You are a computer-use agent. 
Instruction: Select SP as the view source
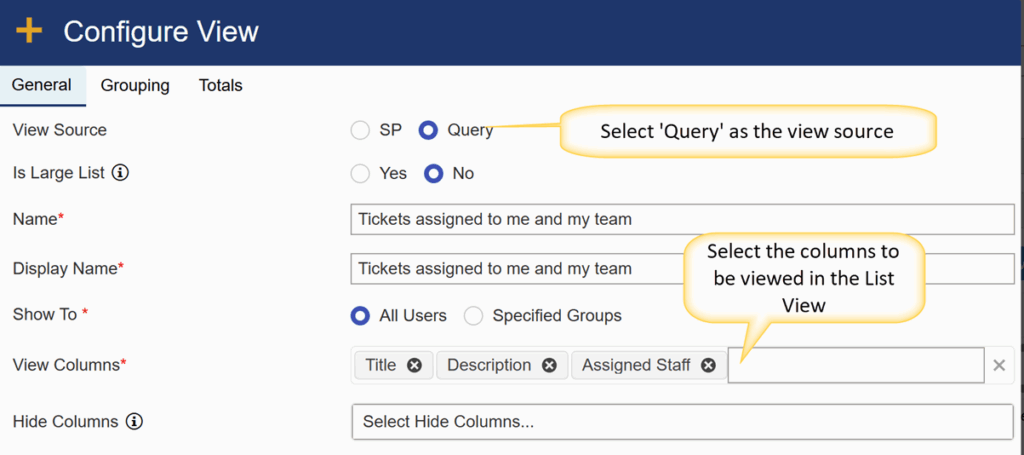click(x=360, y=131)
